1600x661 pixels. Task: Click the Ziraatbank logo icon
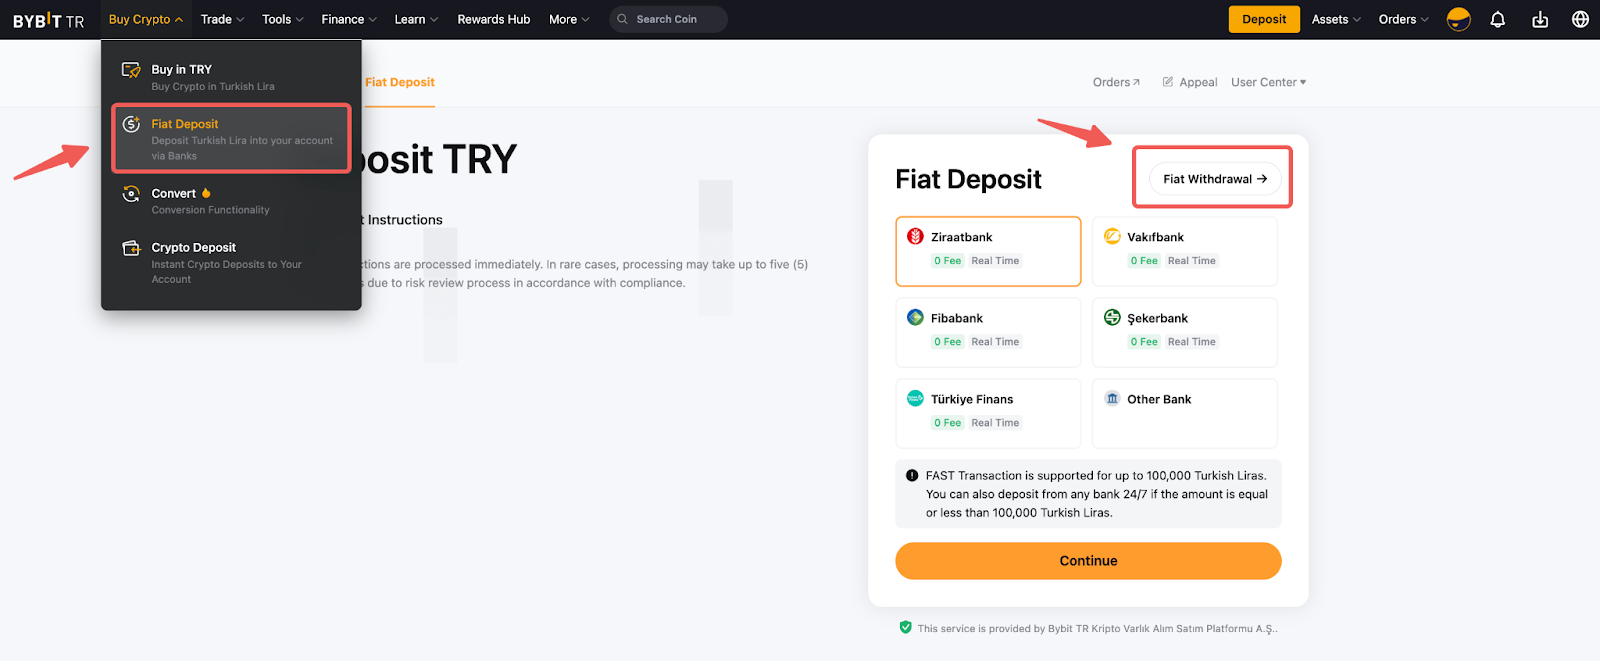[x=915, y=237]
